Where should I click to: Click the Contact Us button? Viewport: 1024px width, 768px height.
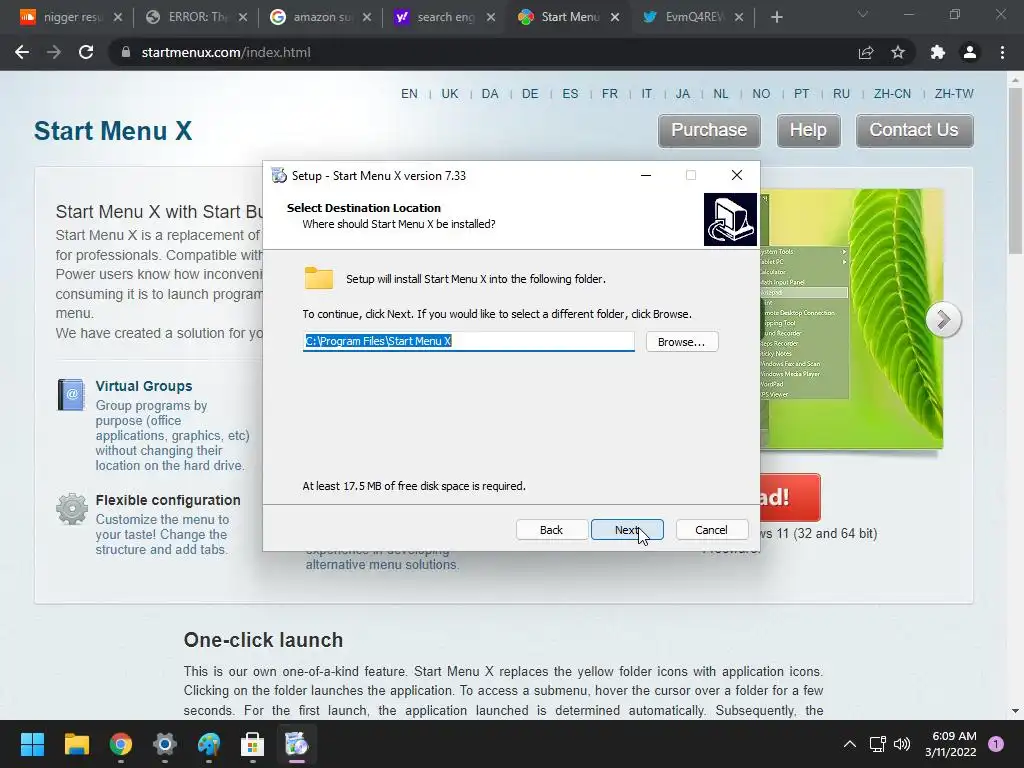(x=914, y=130)
